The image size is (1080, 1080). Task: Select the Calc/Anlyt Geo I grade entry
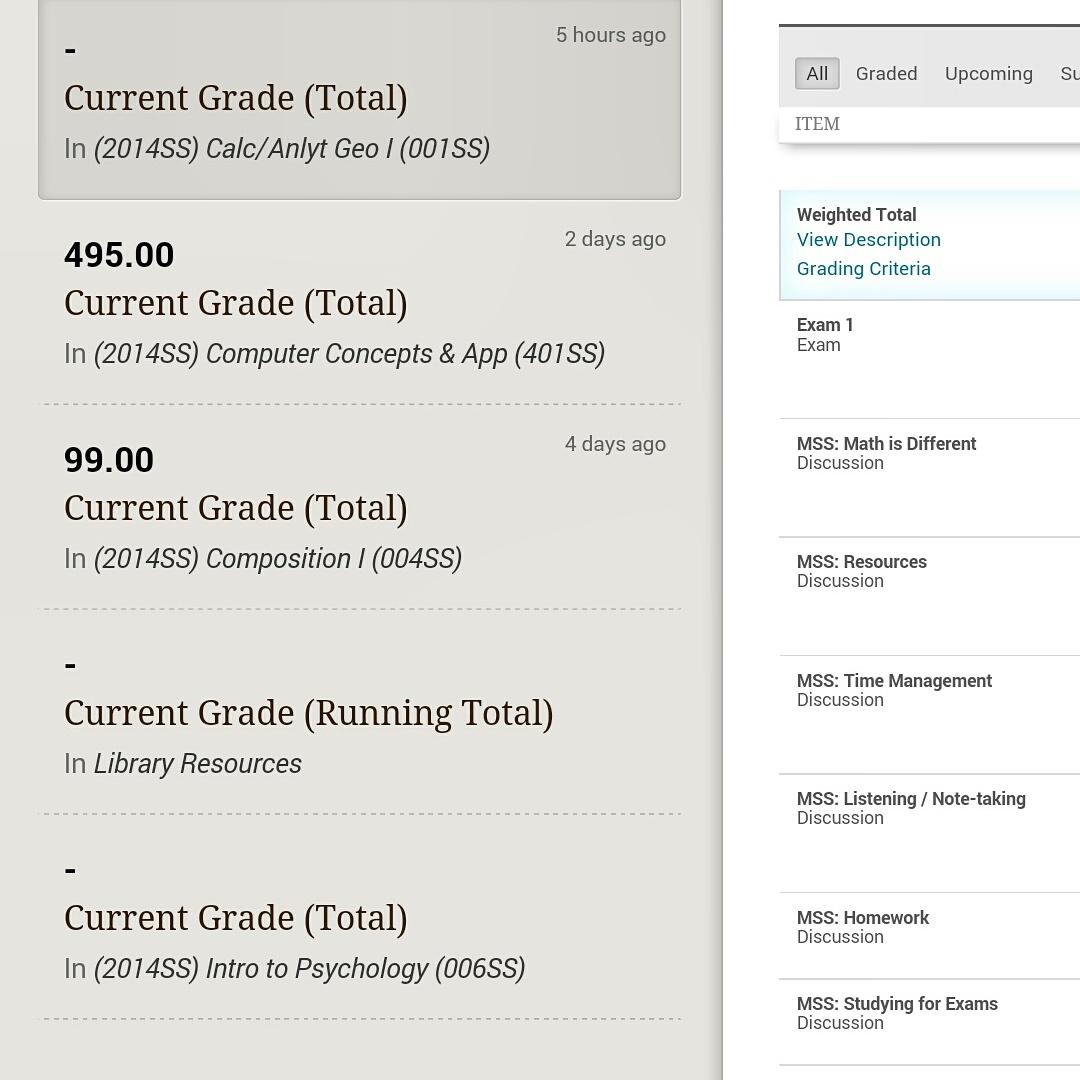pyautogui.click(x=360, y=100)
